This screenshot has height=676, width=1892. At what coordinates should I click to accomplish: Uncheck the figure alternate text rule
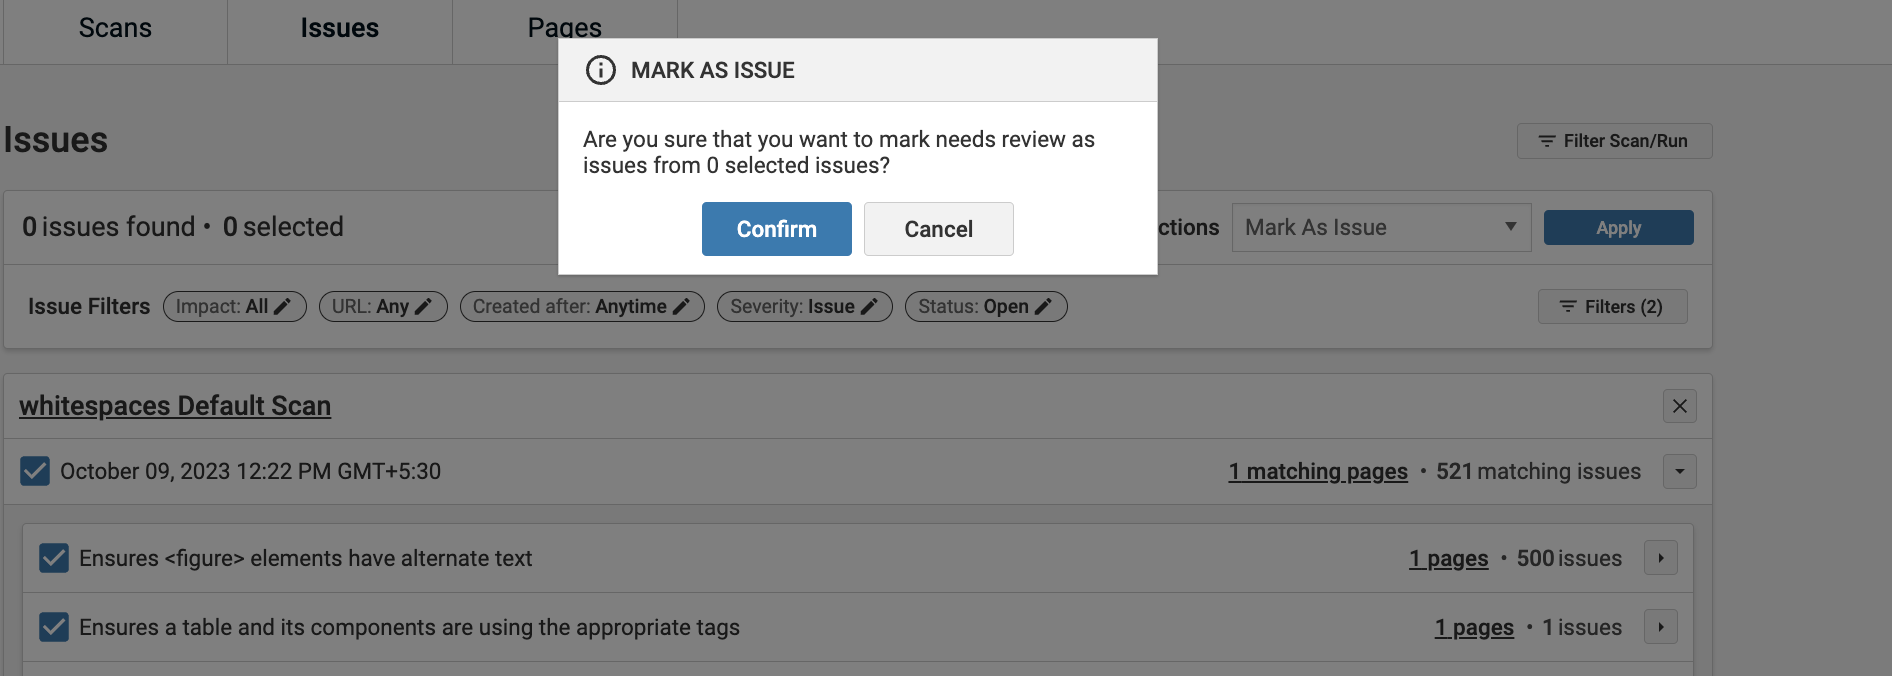(54, 558)
